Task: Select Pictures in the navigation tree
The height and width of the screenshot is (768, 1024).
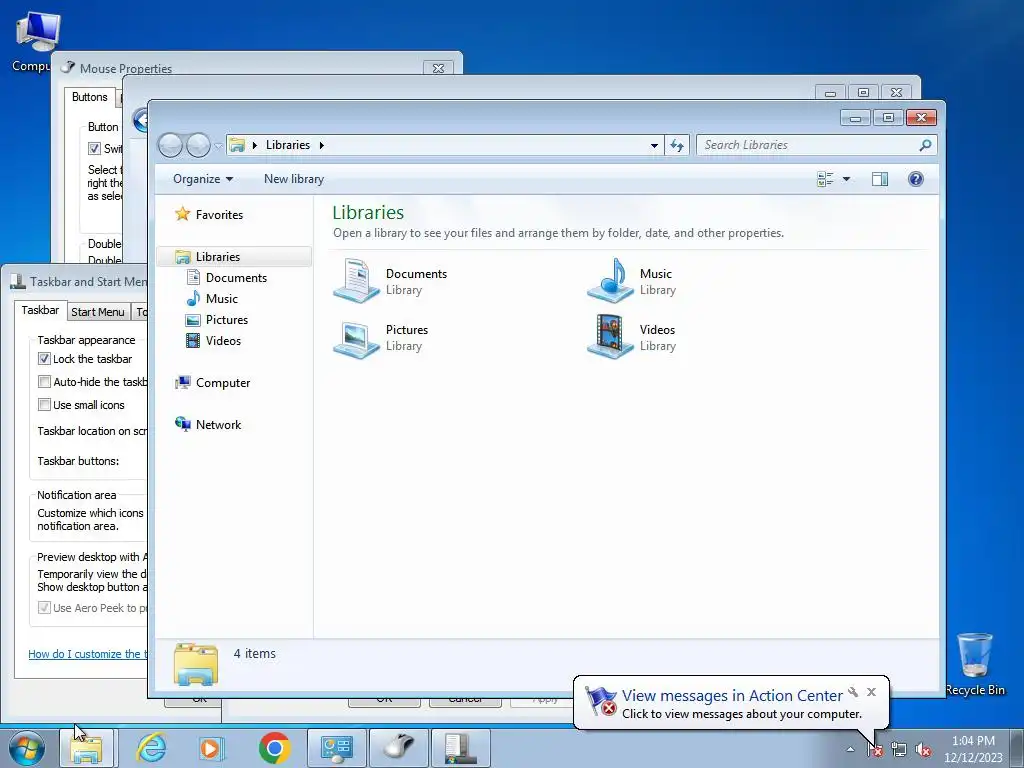Action: (227, 319)
